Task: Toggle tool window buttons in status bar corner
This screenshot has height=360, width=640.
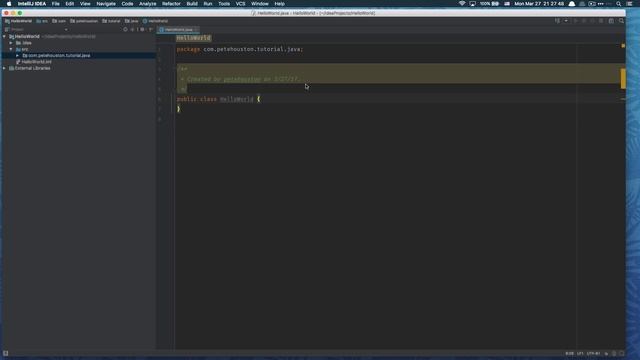Action: point(5,353)
